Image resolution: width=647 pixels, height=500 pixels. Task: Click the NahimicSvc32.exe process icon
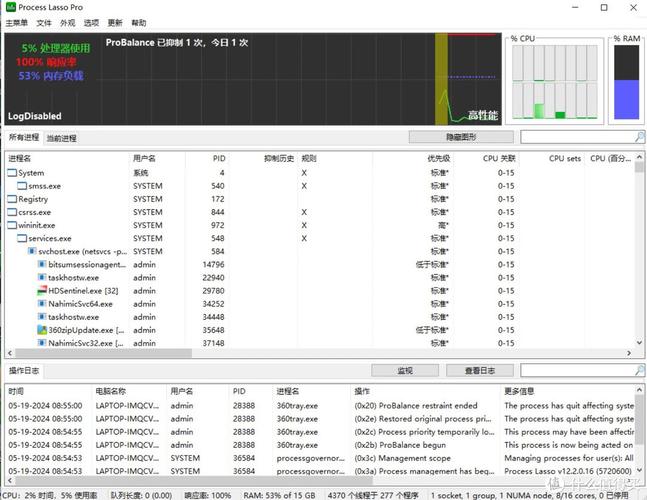42,343
